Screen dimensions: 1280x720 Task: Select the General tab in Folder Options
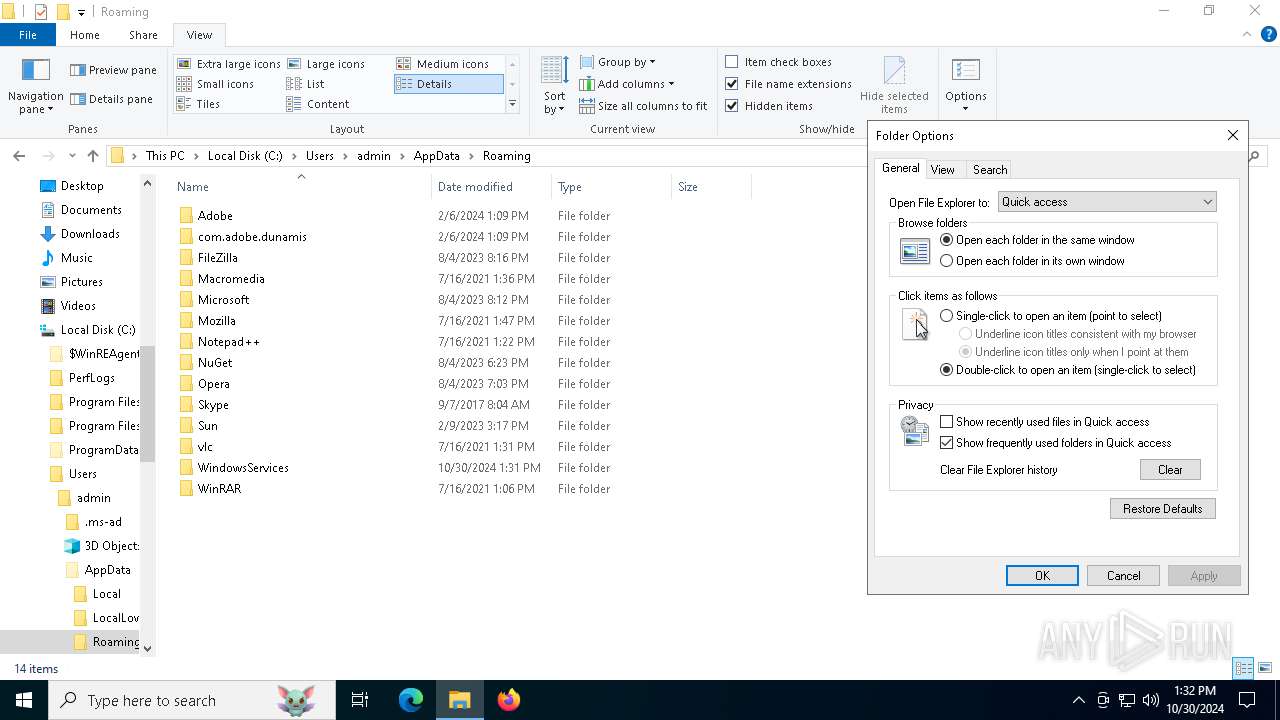pos(900,168)
